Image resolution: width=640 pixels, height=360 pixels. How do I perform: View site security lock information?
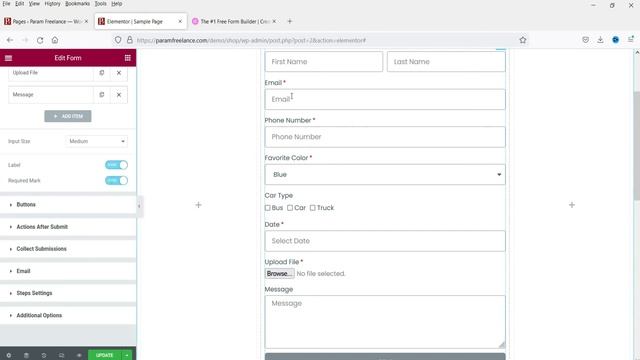pos(130,40)
